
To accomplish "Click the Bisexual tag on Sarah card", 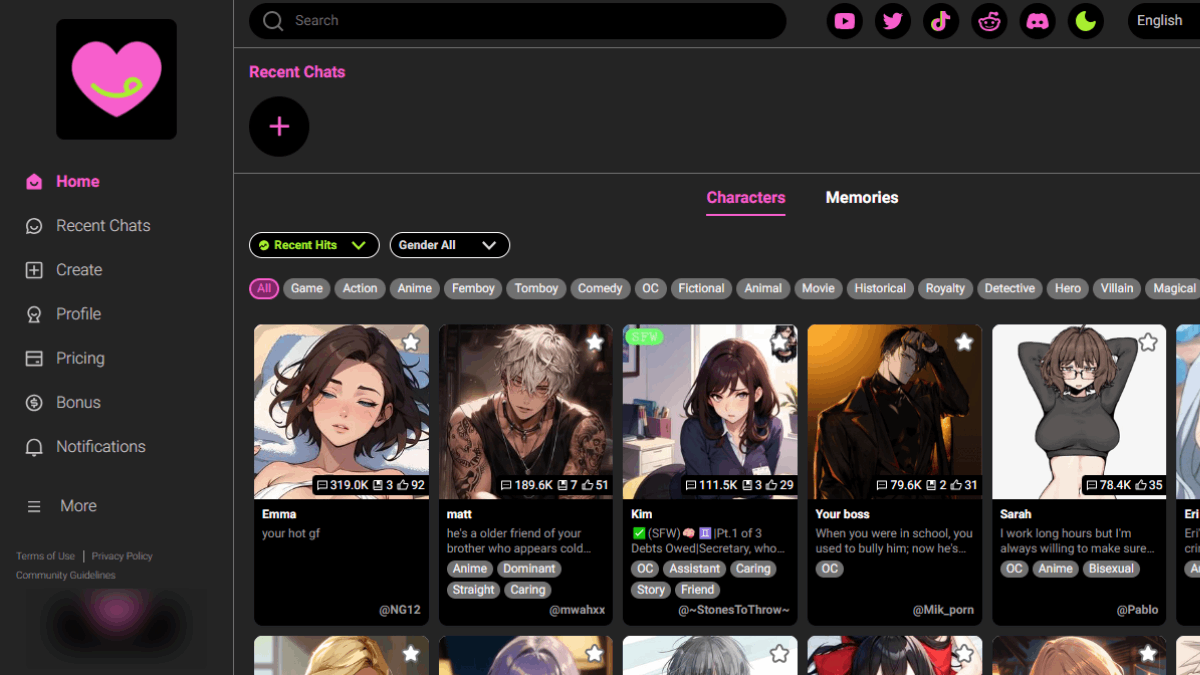I will pos(1111,569).
